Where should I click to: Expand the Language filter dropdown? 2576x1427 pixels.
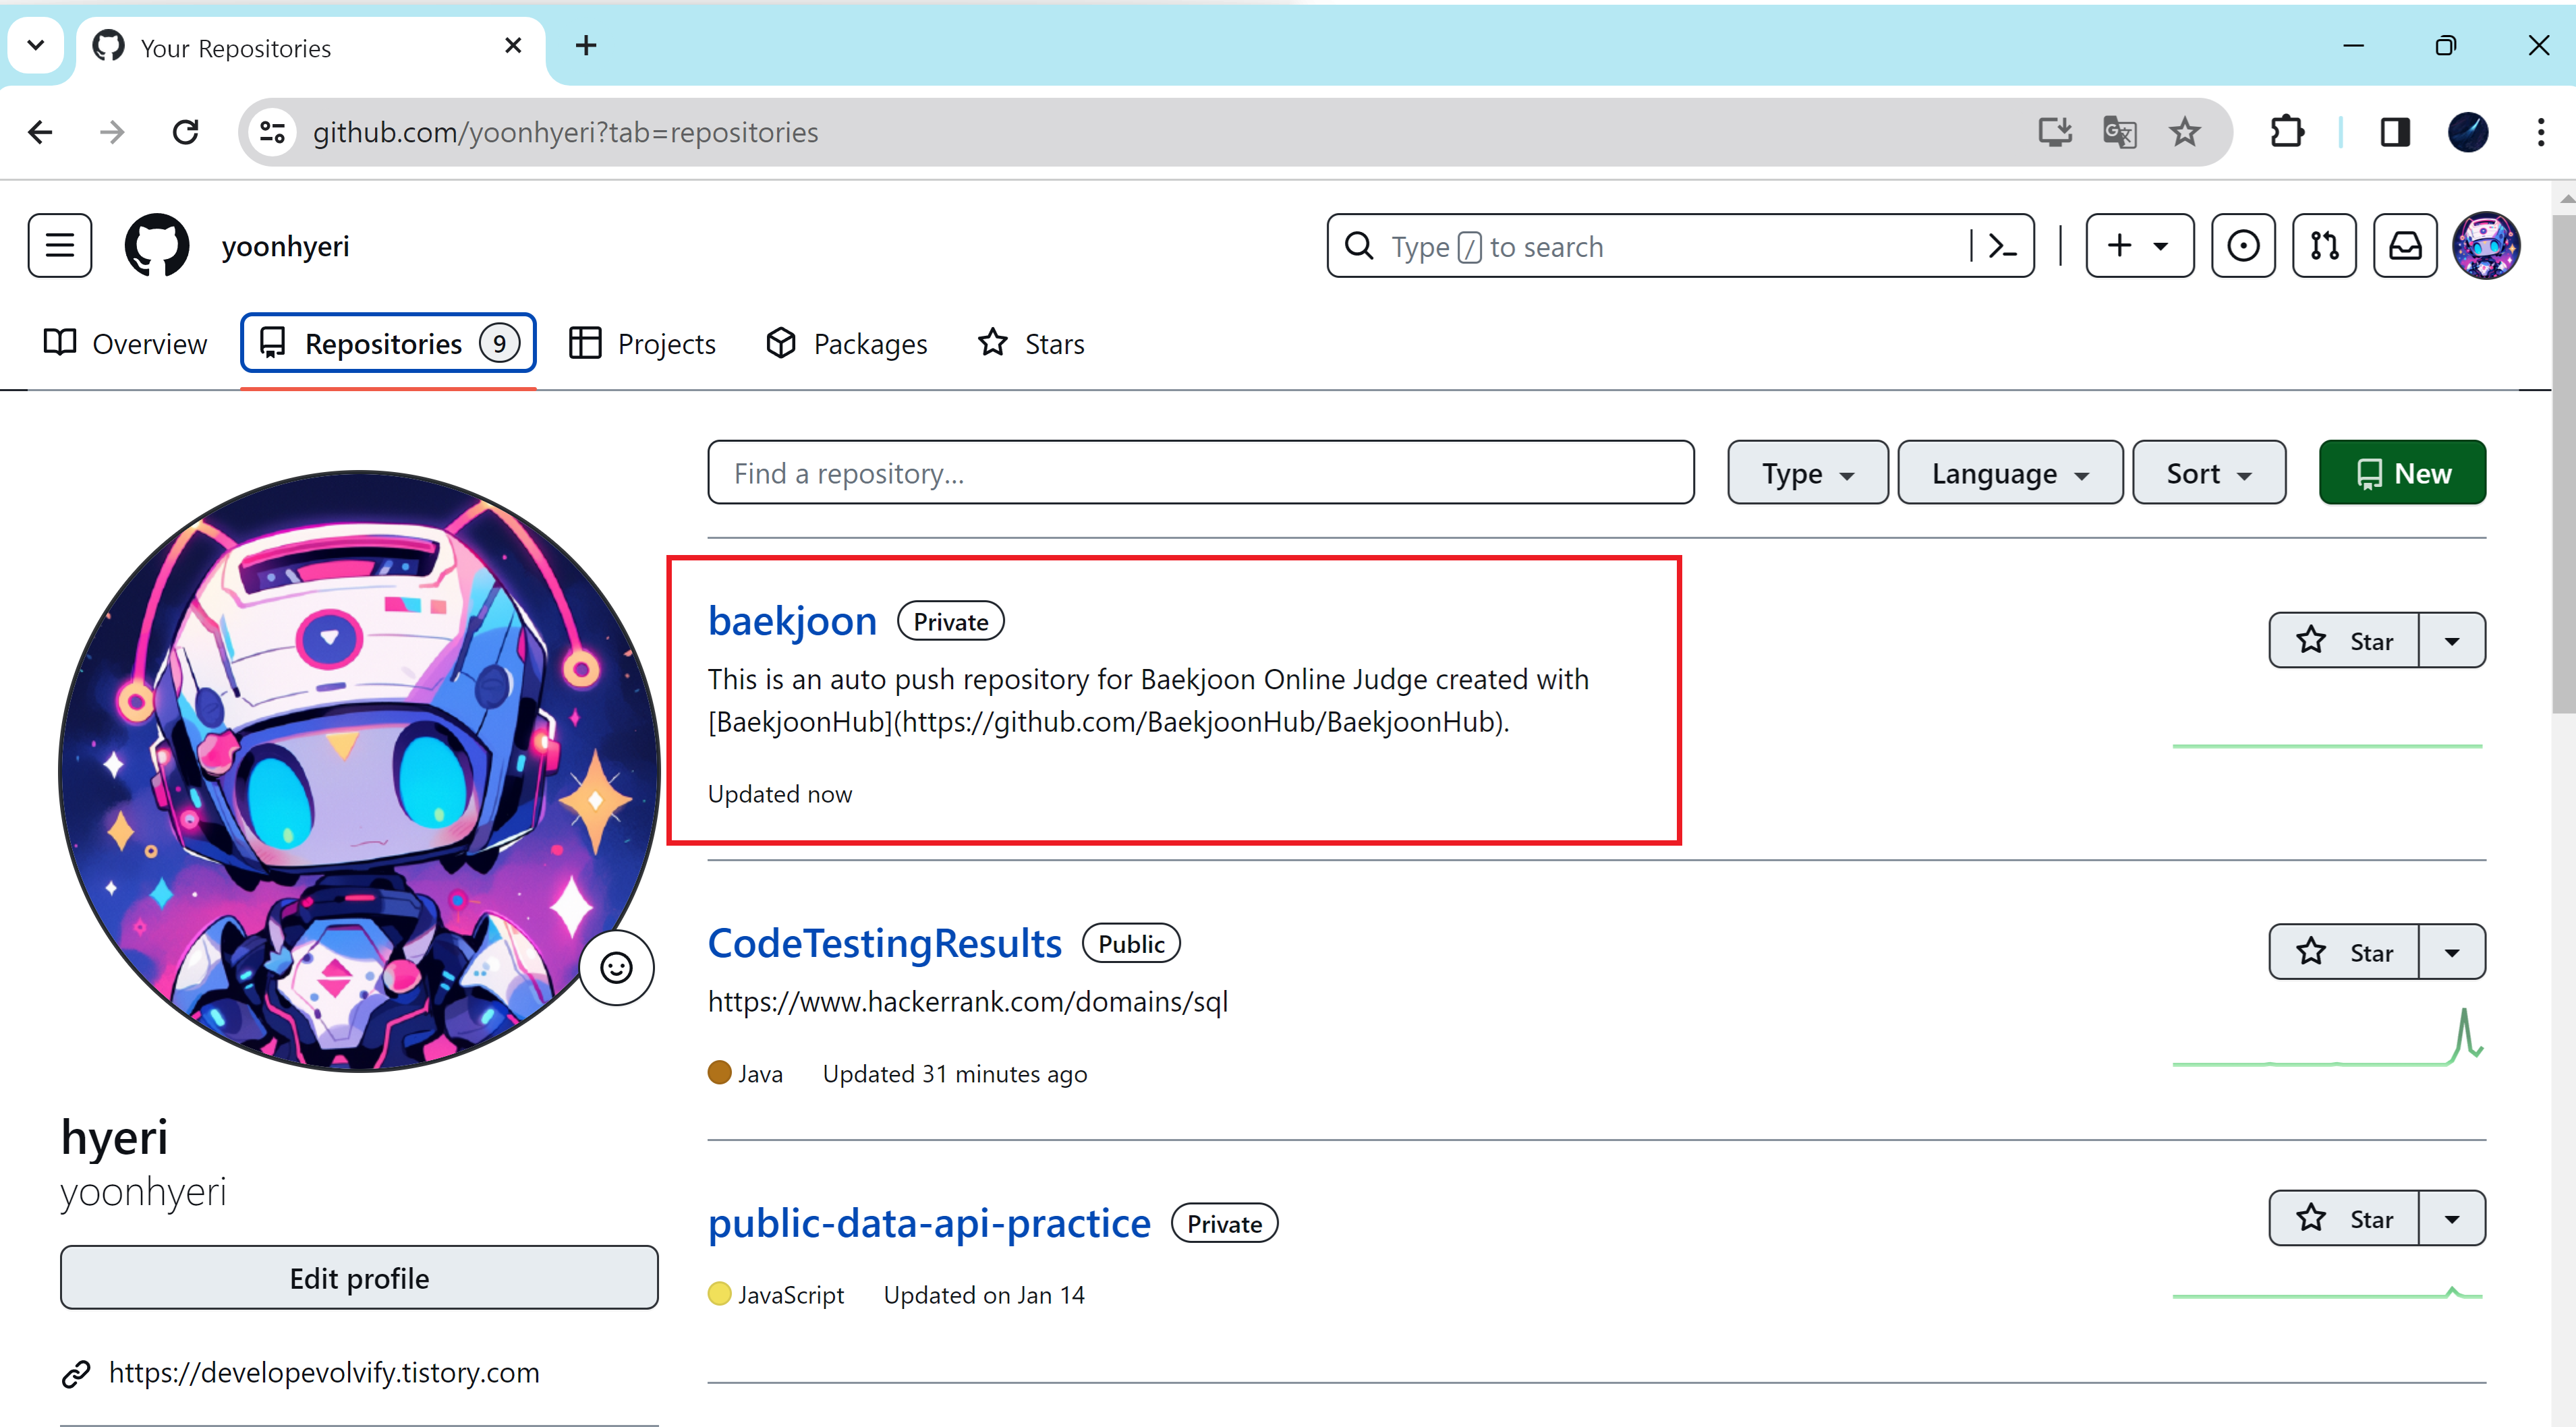2009,473
